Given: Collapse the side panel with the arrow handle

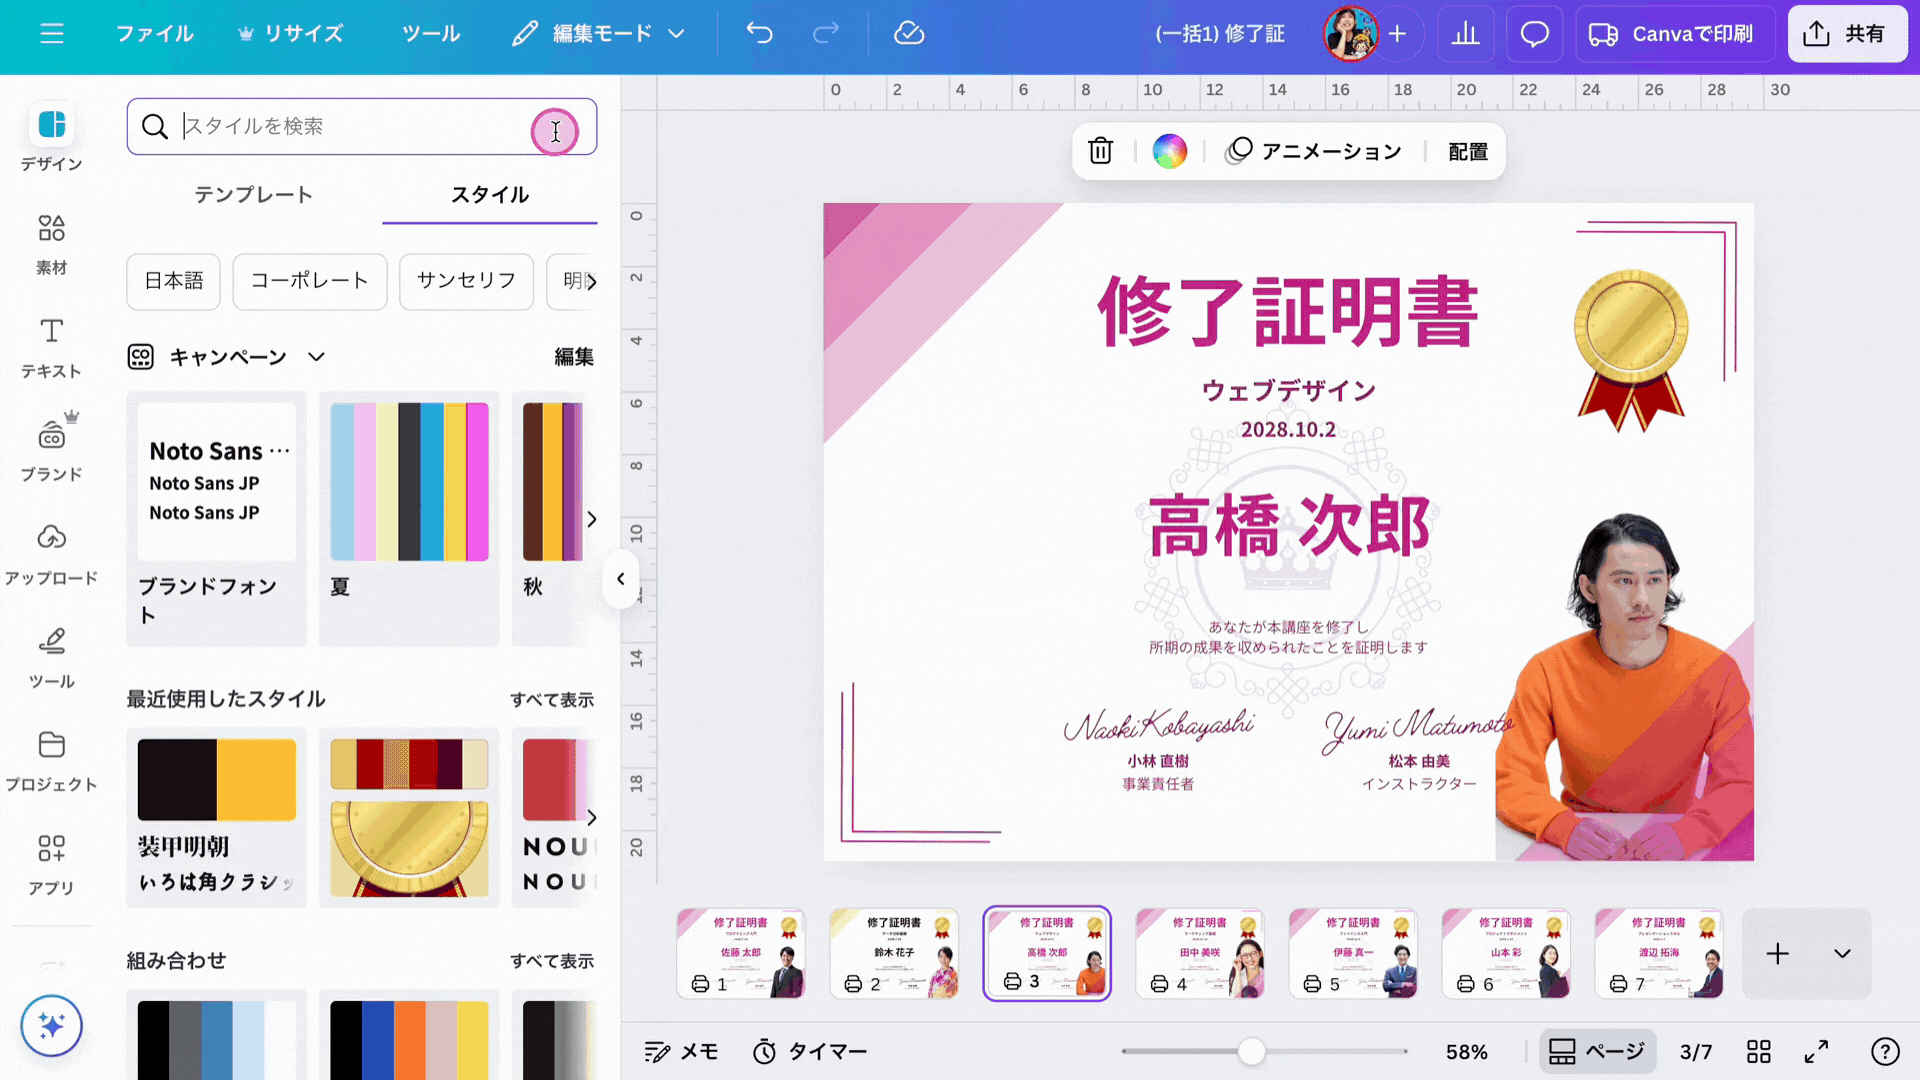Looking at the screenshot, I should 620,579.
